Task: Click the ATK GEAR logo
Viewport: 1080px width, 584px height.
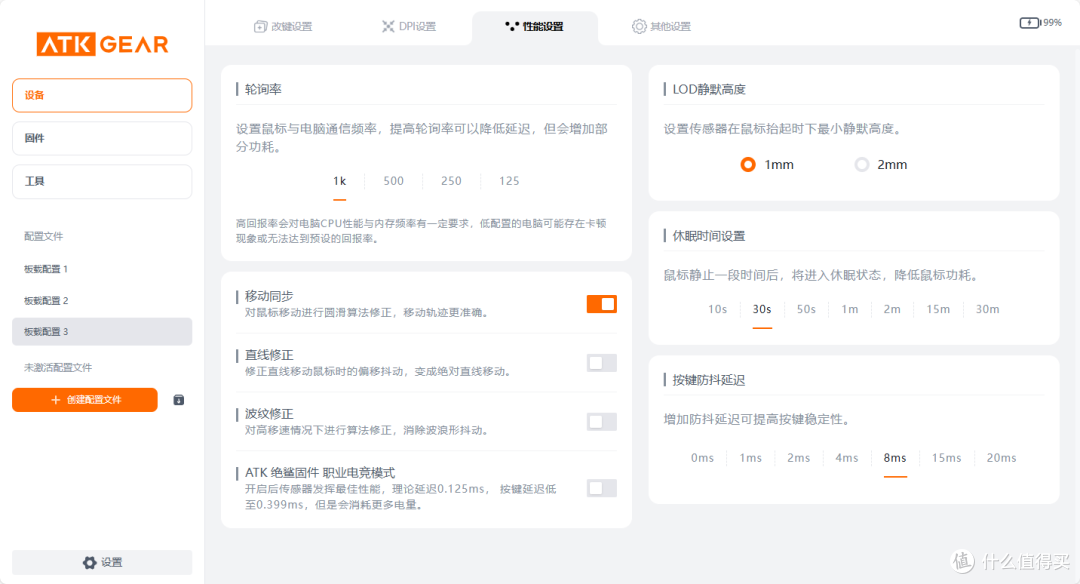Action: pos(103,44)
